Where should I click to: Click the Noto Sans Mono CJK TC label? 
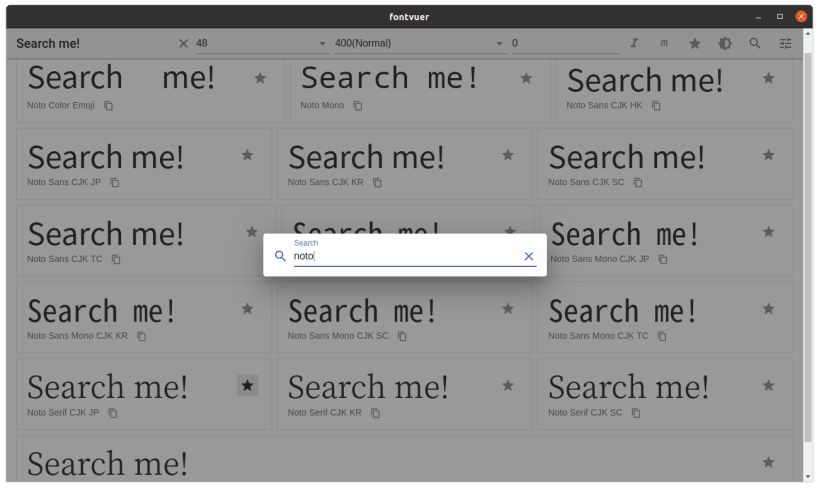tap(598, 335)
